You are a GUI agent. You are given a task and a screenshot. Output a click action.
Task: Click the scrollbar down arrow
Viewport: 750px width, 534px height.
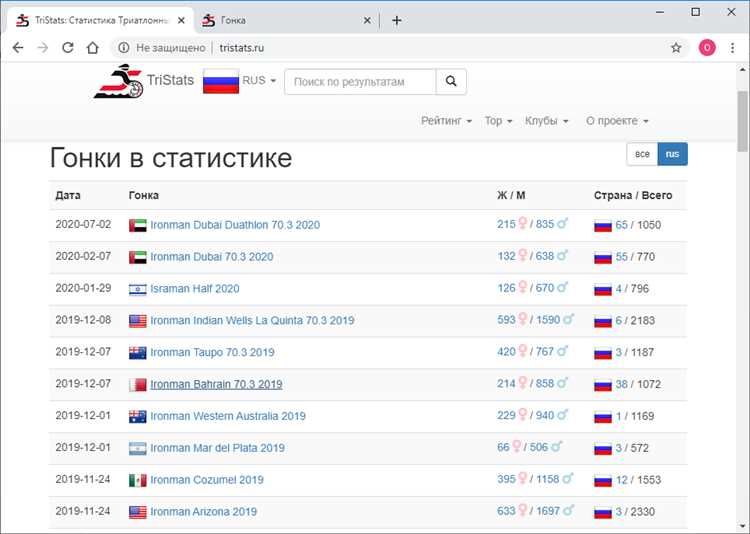[742, 526]
